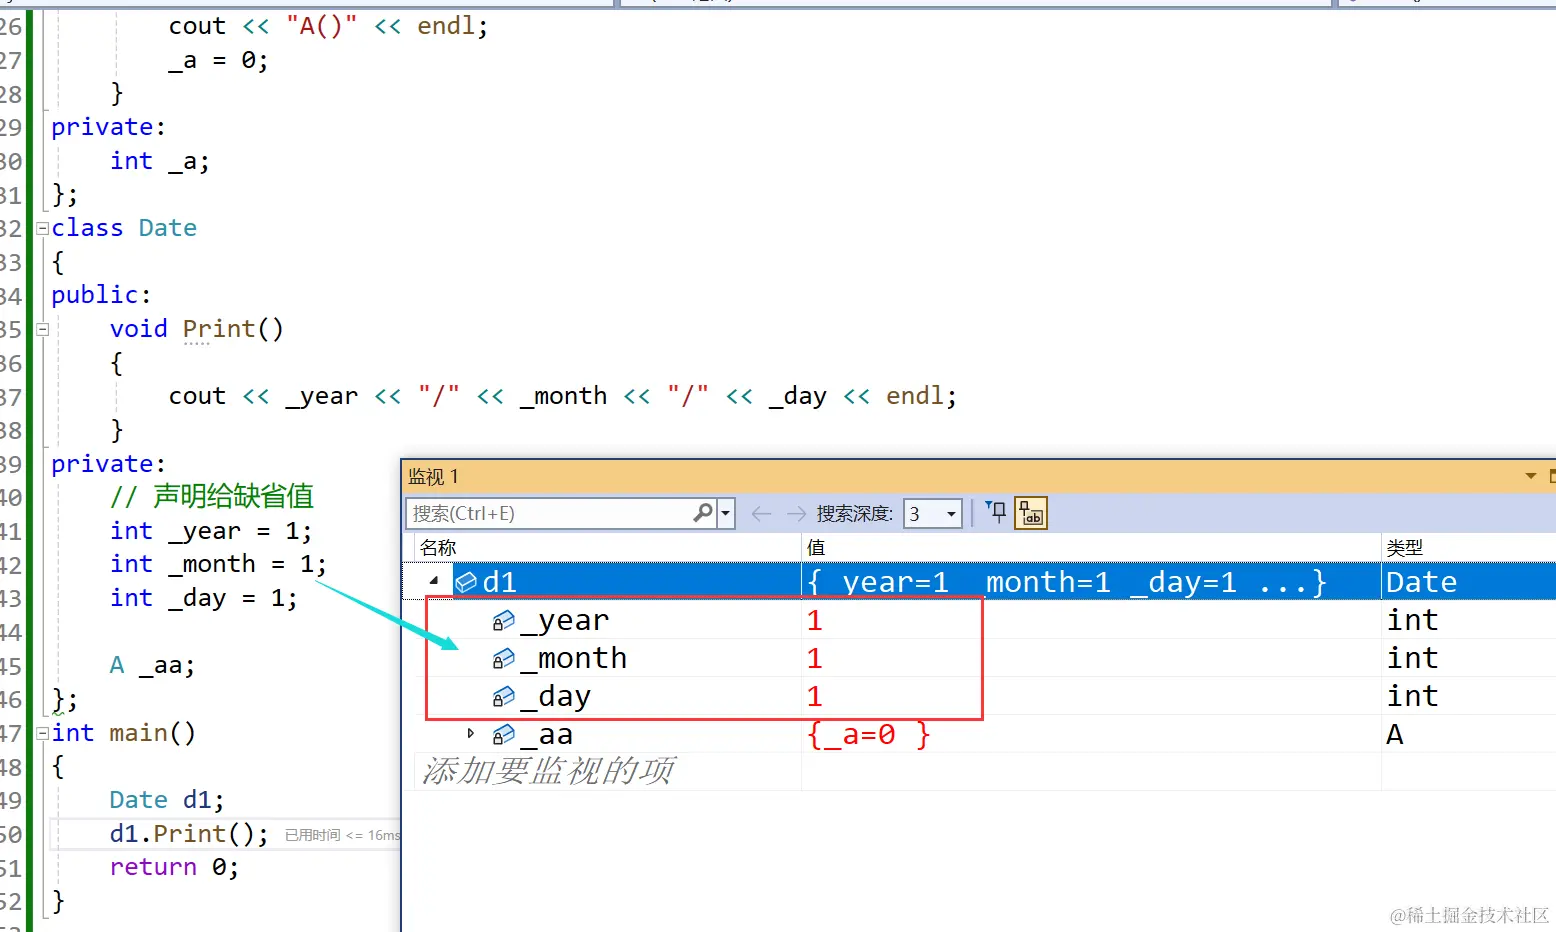The width and height of the screenshot is (1556, 932).
Task: Collapse the int main() code block
Action: click(x=43, y=733)
